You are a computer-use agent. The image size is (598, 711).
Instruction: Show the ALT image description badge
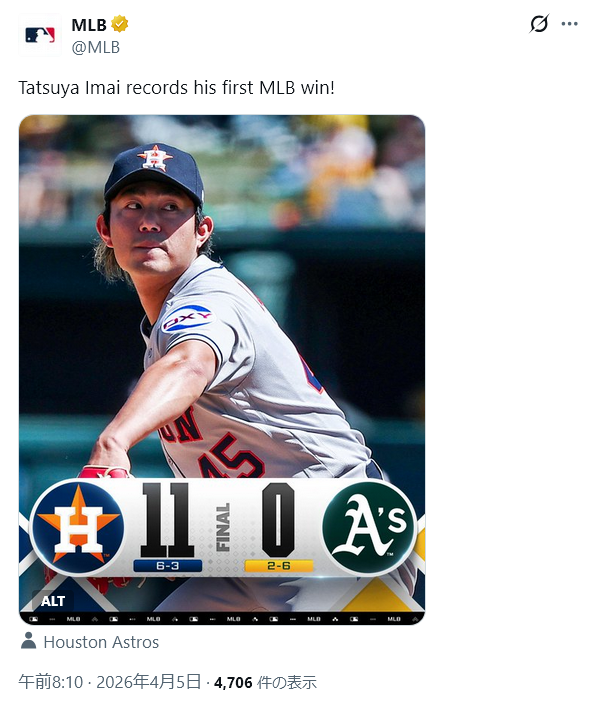[x=53, y=601]
